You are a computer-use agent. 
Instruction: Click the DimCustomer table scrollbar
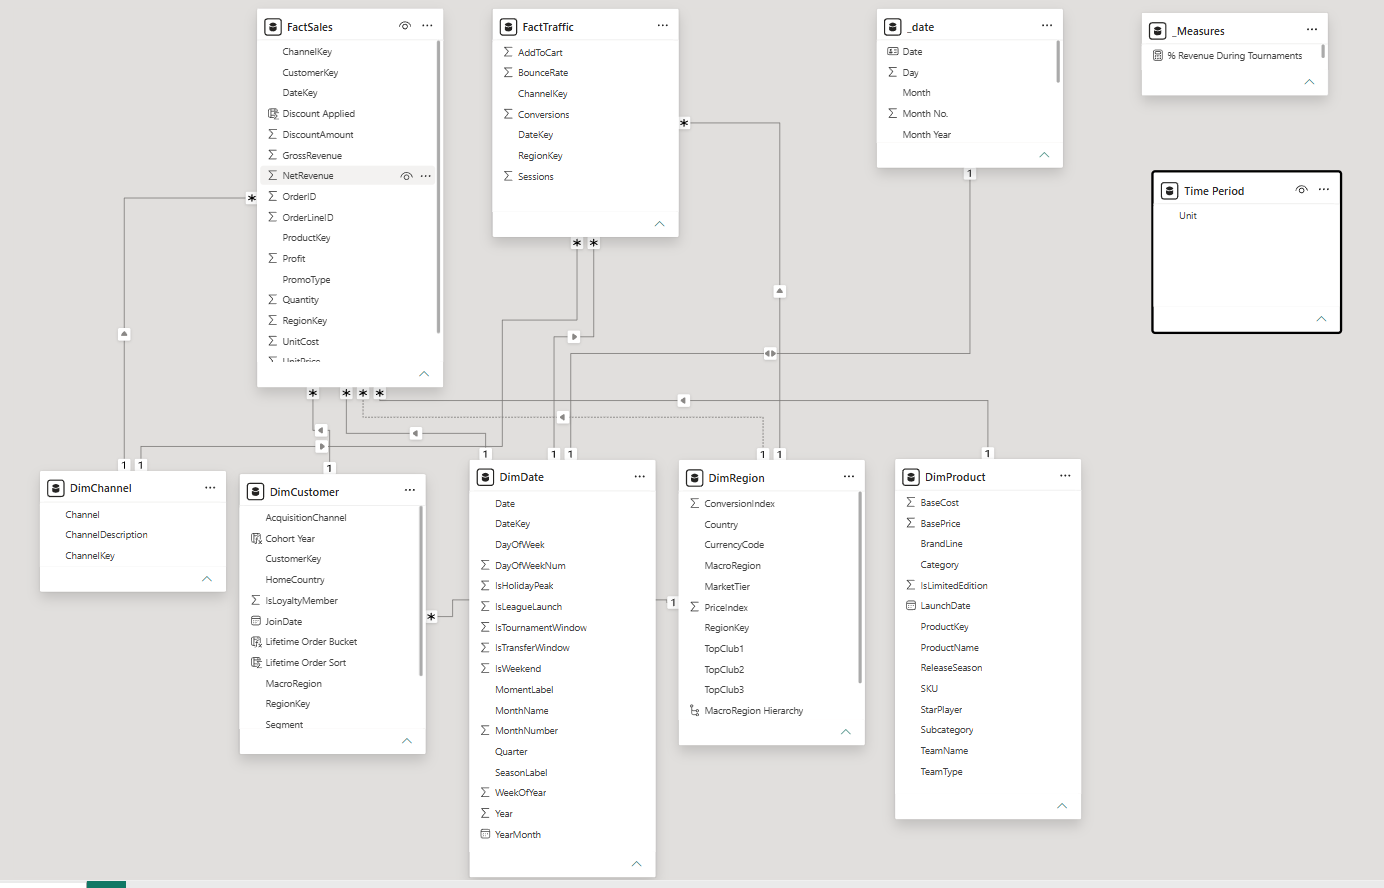point(421,590)
